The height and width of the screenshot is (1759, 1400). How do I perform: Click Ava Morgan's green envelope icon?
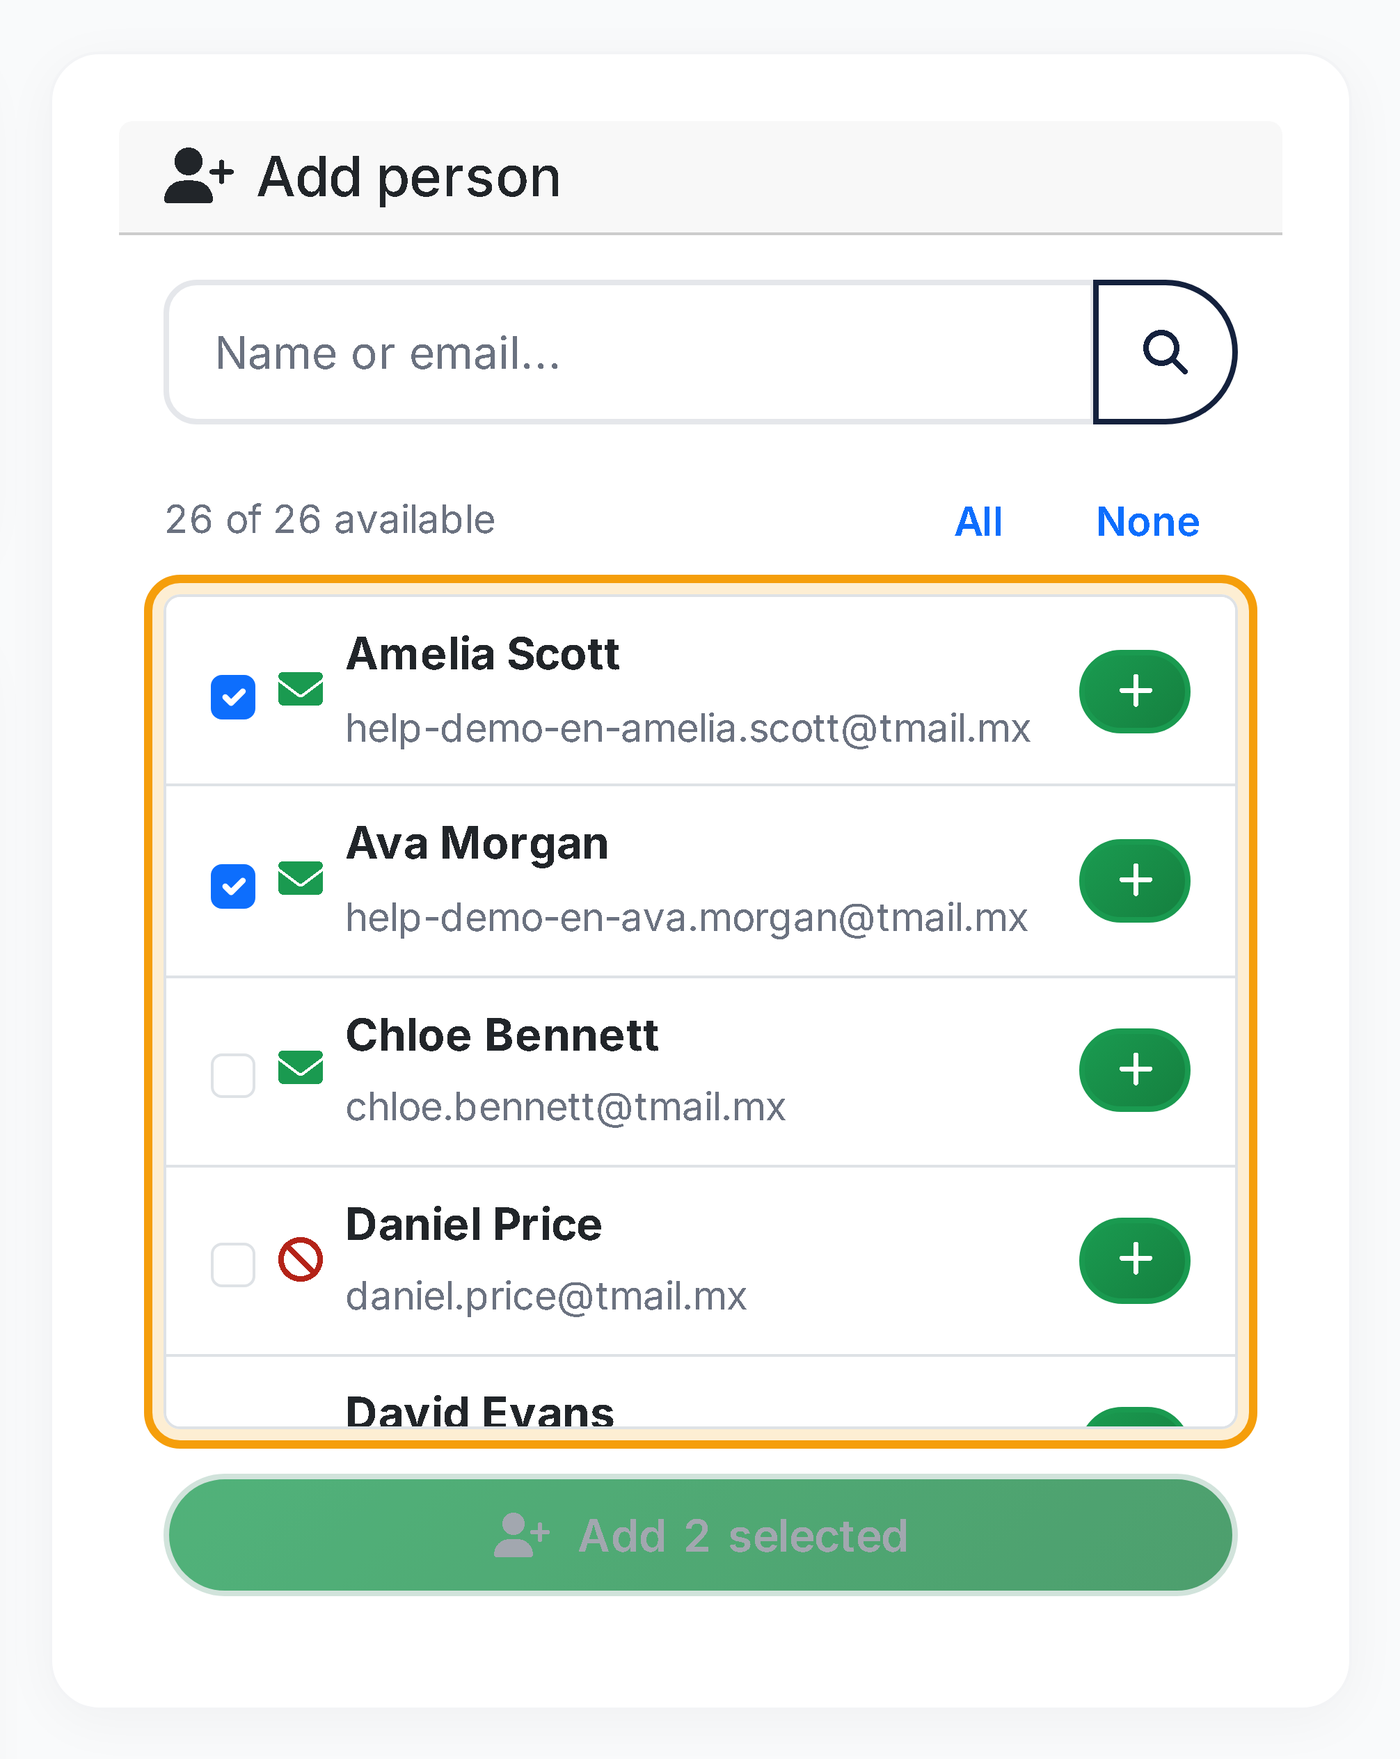point(300,878)
